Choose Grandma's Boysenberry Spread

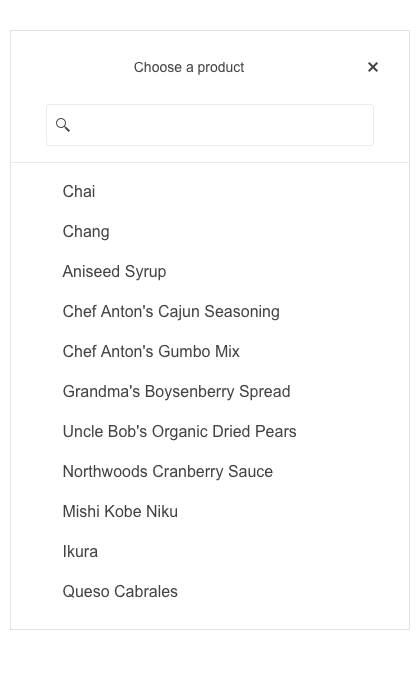[210, 392]
